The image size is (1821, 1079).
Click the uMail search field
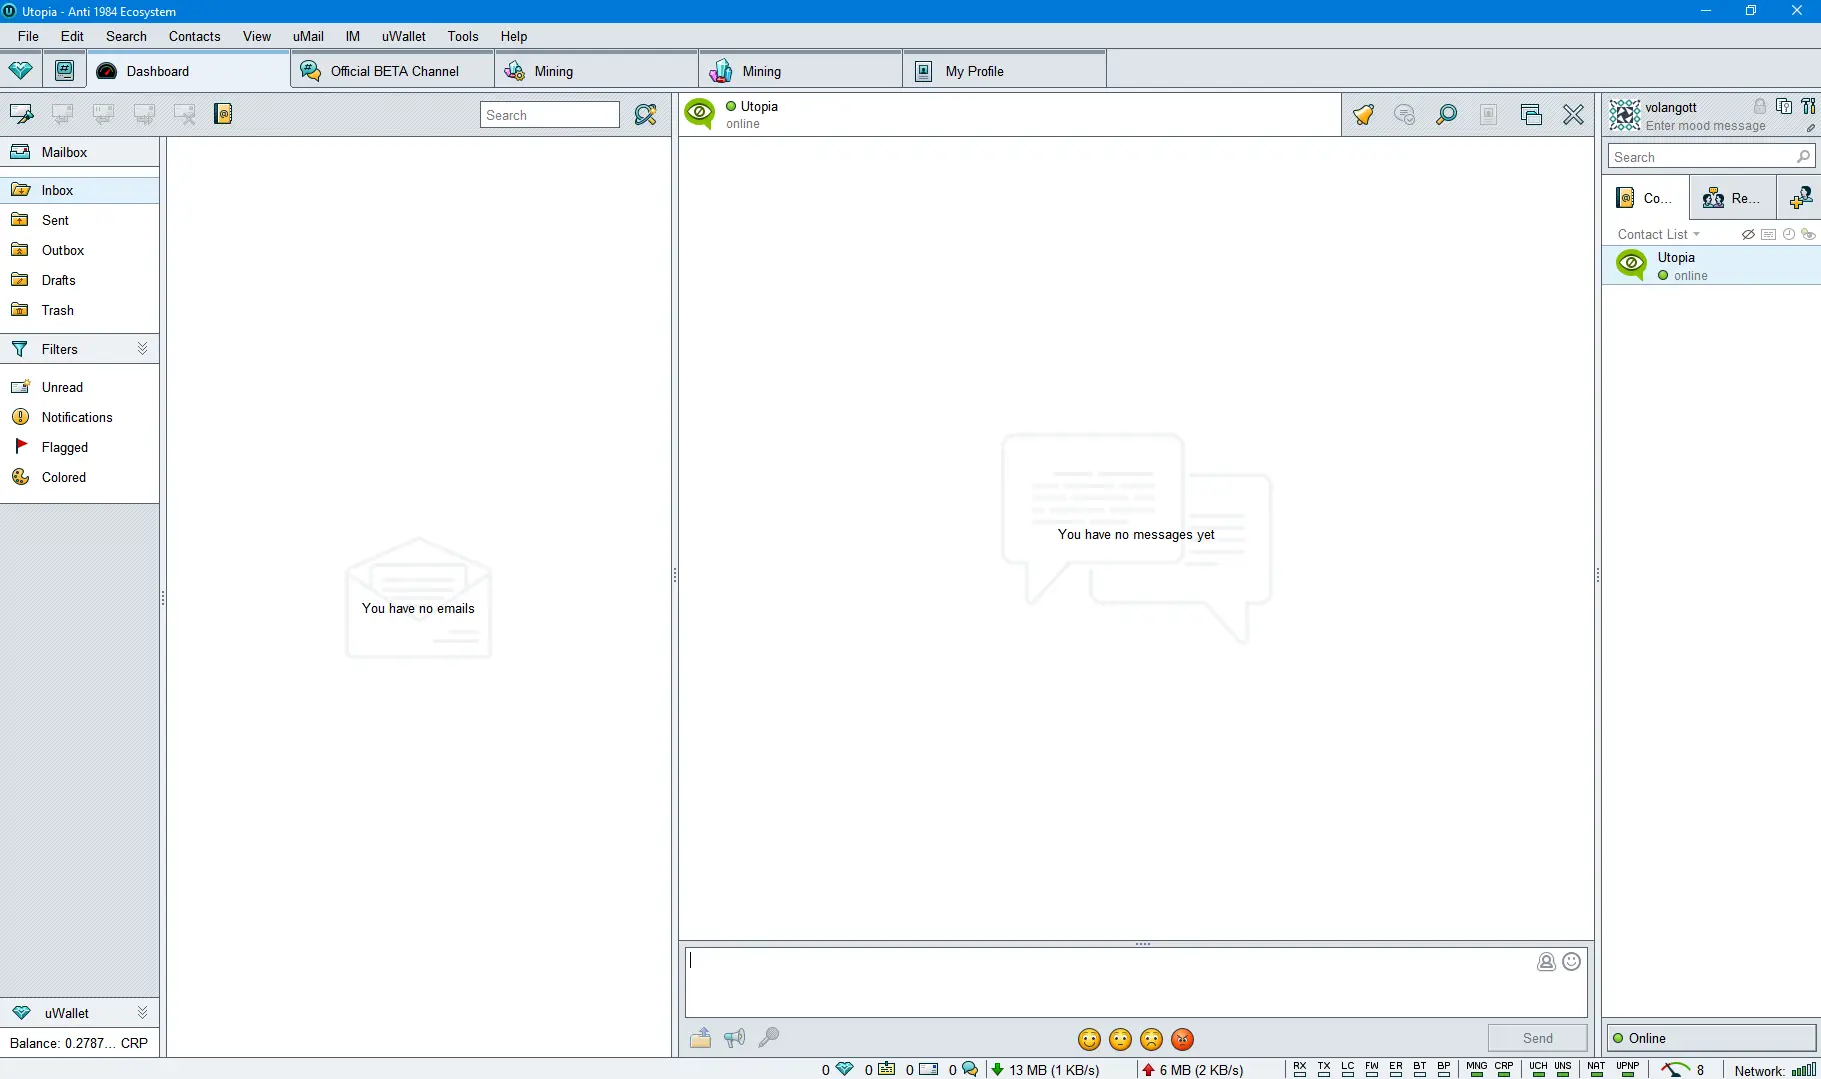[550, 115]
